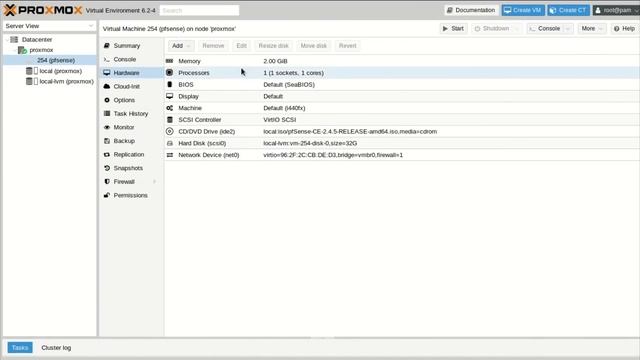Select the virtio network device value
Viewport: 640px width, 360px height.
[333, 155]
